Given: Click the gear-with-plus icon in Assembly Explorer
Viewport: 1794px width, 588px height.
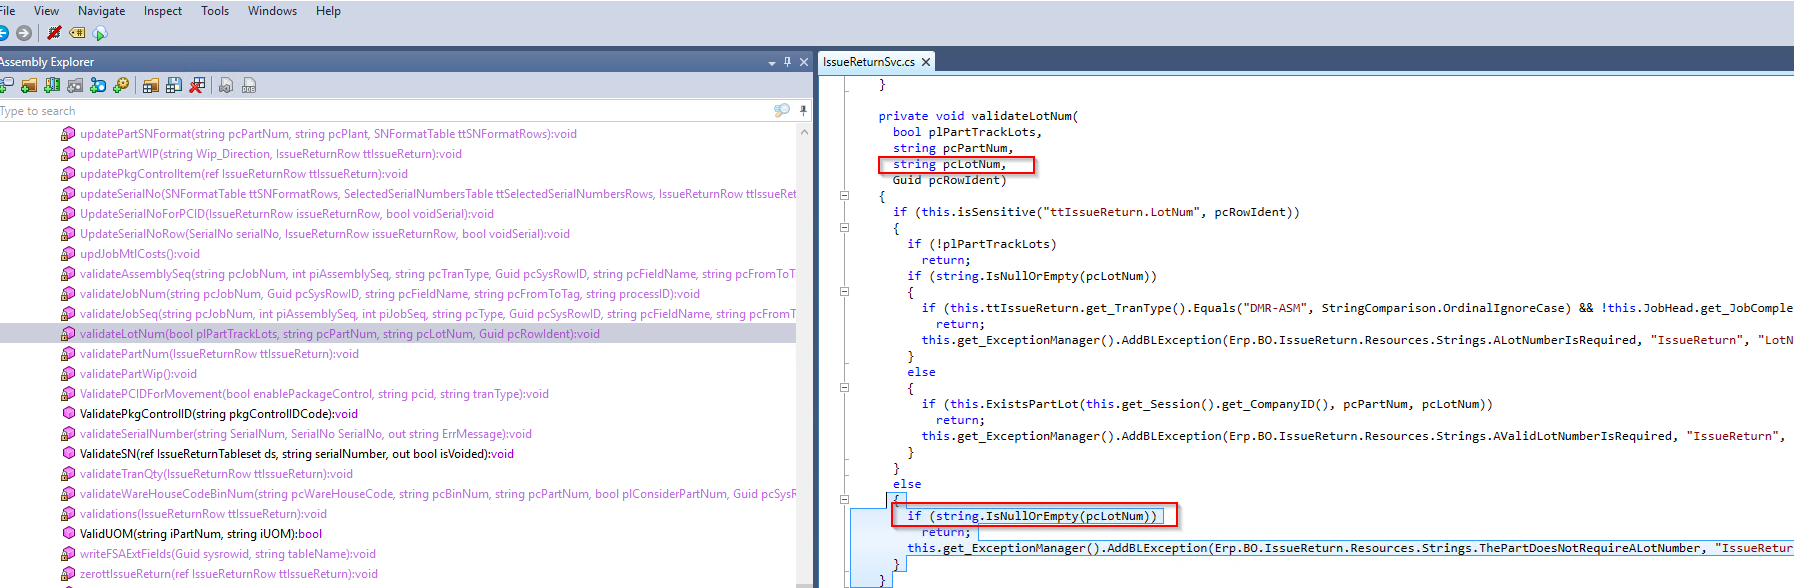Looking at the screenshot, I should pos(121,85).
